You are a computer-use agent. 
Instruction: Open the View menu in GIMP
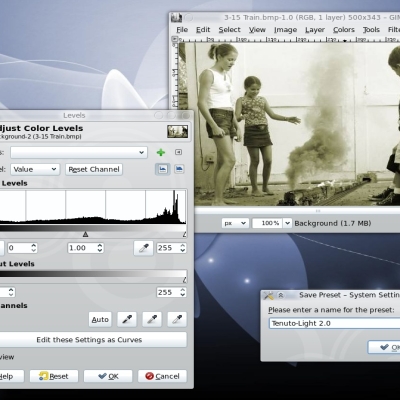coord(257,30)
